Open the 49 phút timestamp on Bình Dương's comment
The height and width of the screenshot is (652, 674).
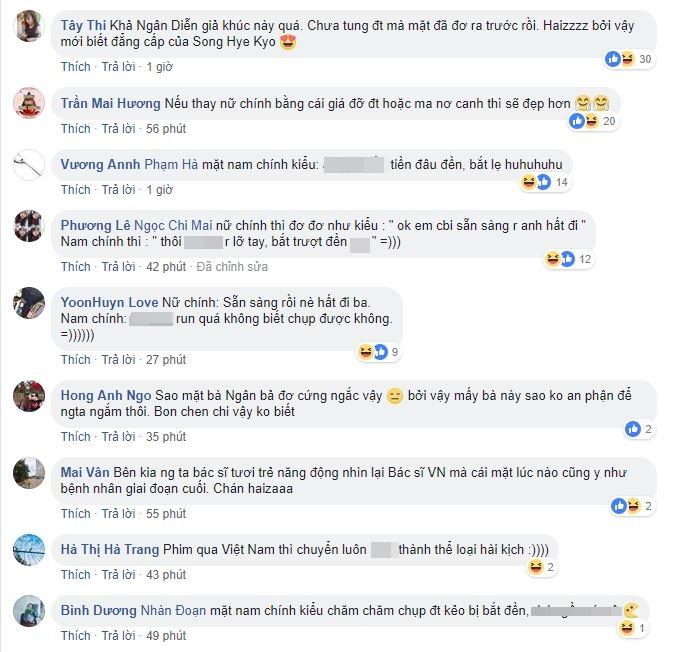coord(166,636)
